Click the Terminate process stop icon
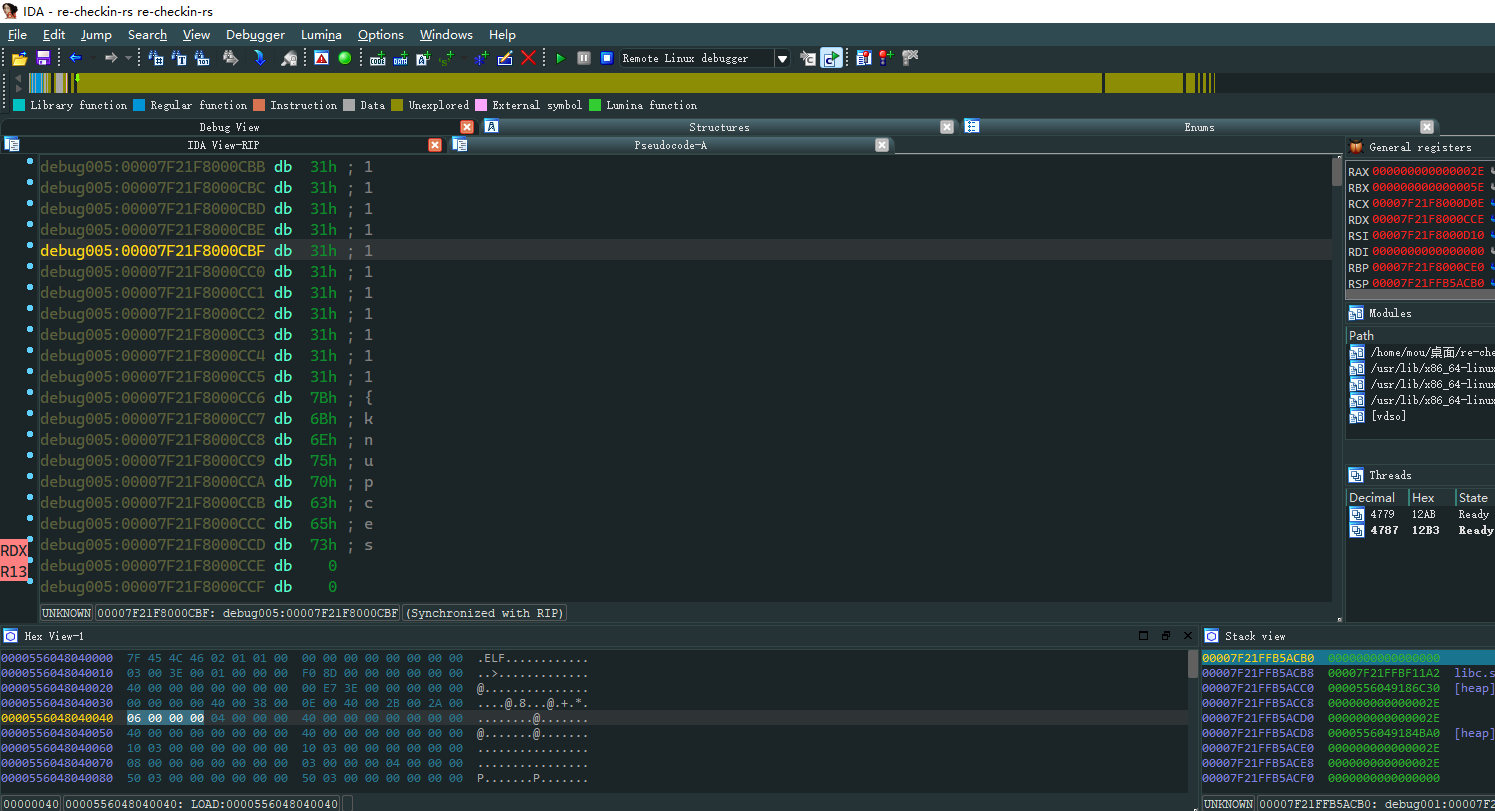The width and height of the screenshot is (1495, 811). (606, 58)
